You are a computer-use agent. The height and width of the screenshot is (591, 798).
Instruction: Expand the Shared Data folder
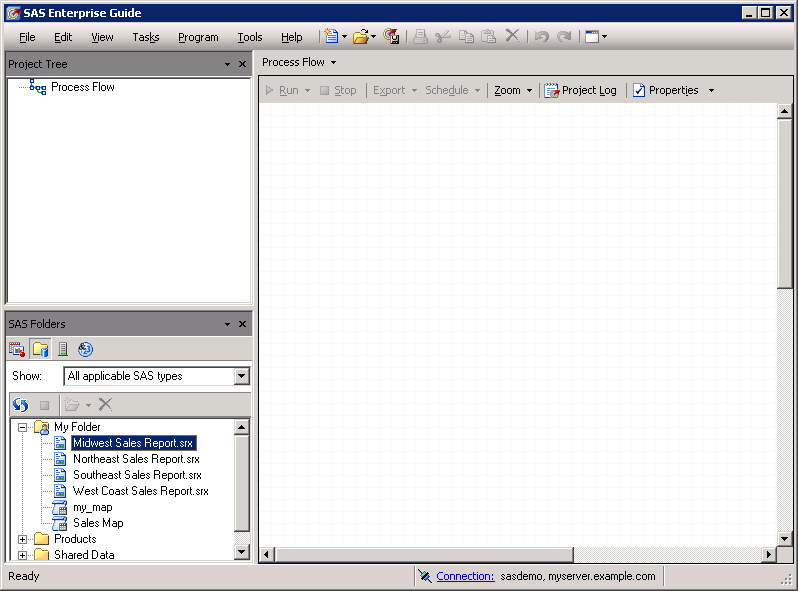coord(22,555)
